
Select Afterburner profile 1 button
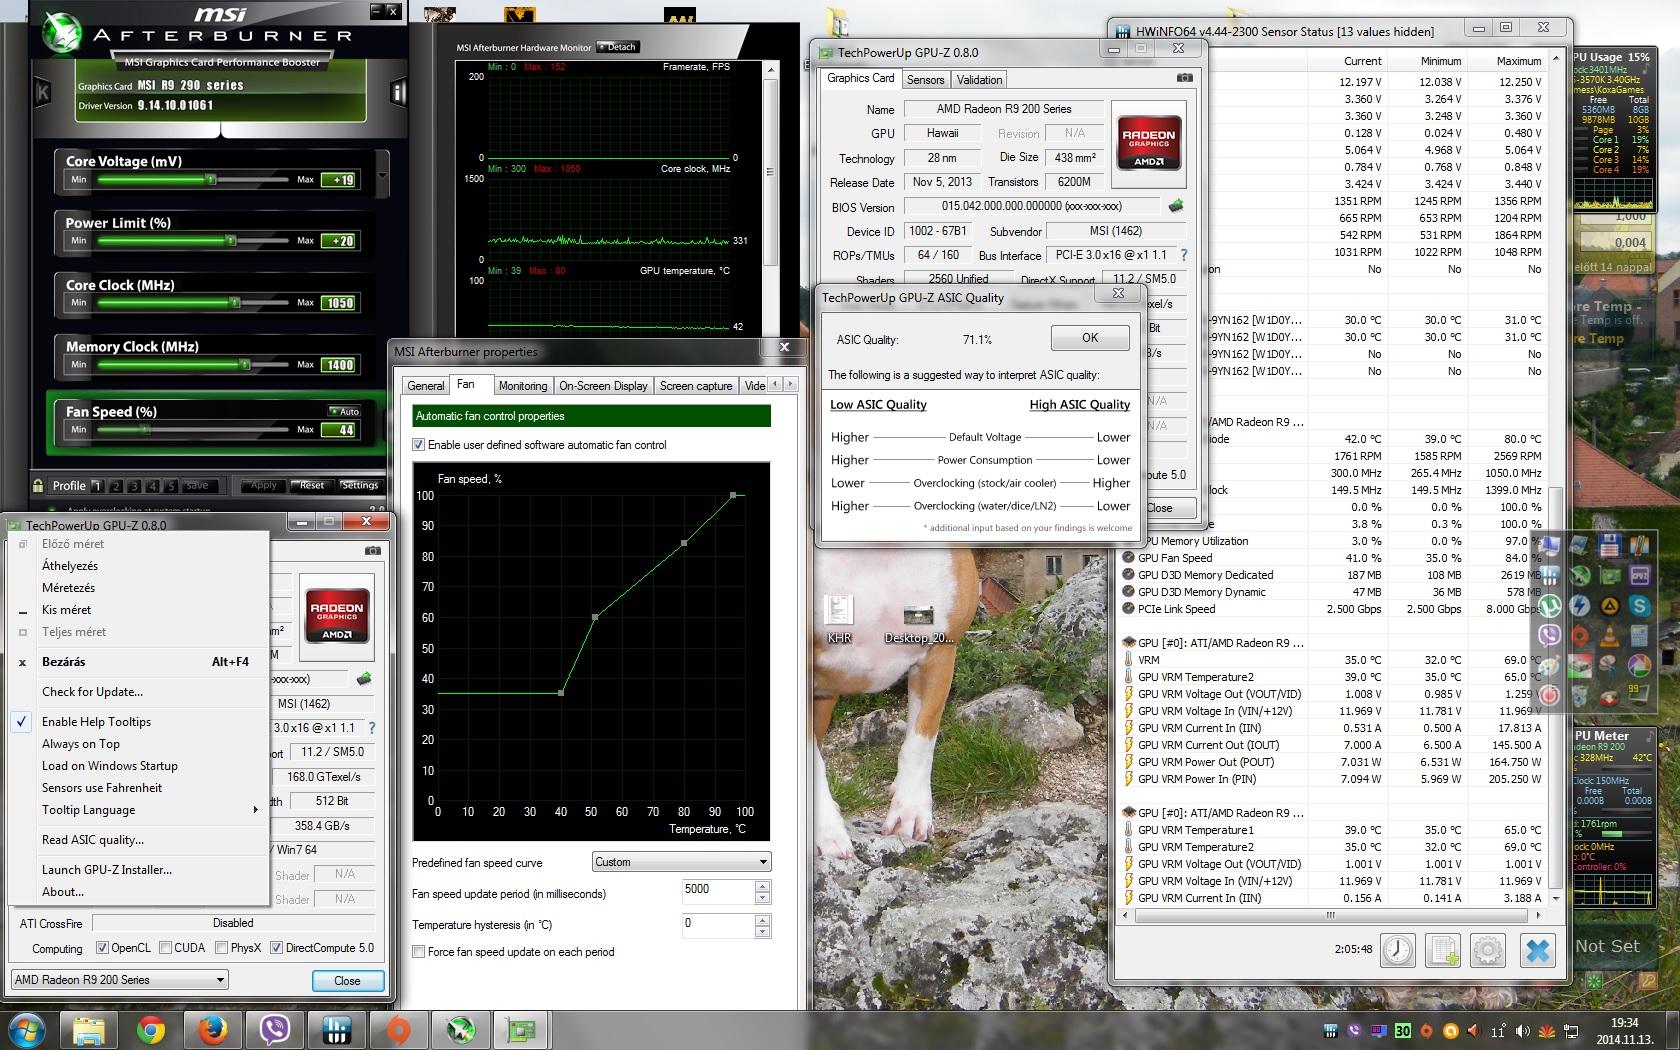[x=97, y=486]
